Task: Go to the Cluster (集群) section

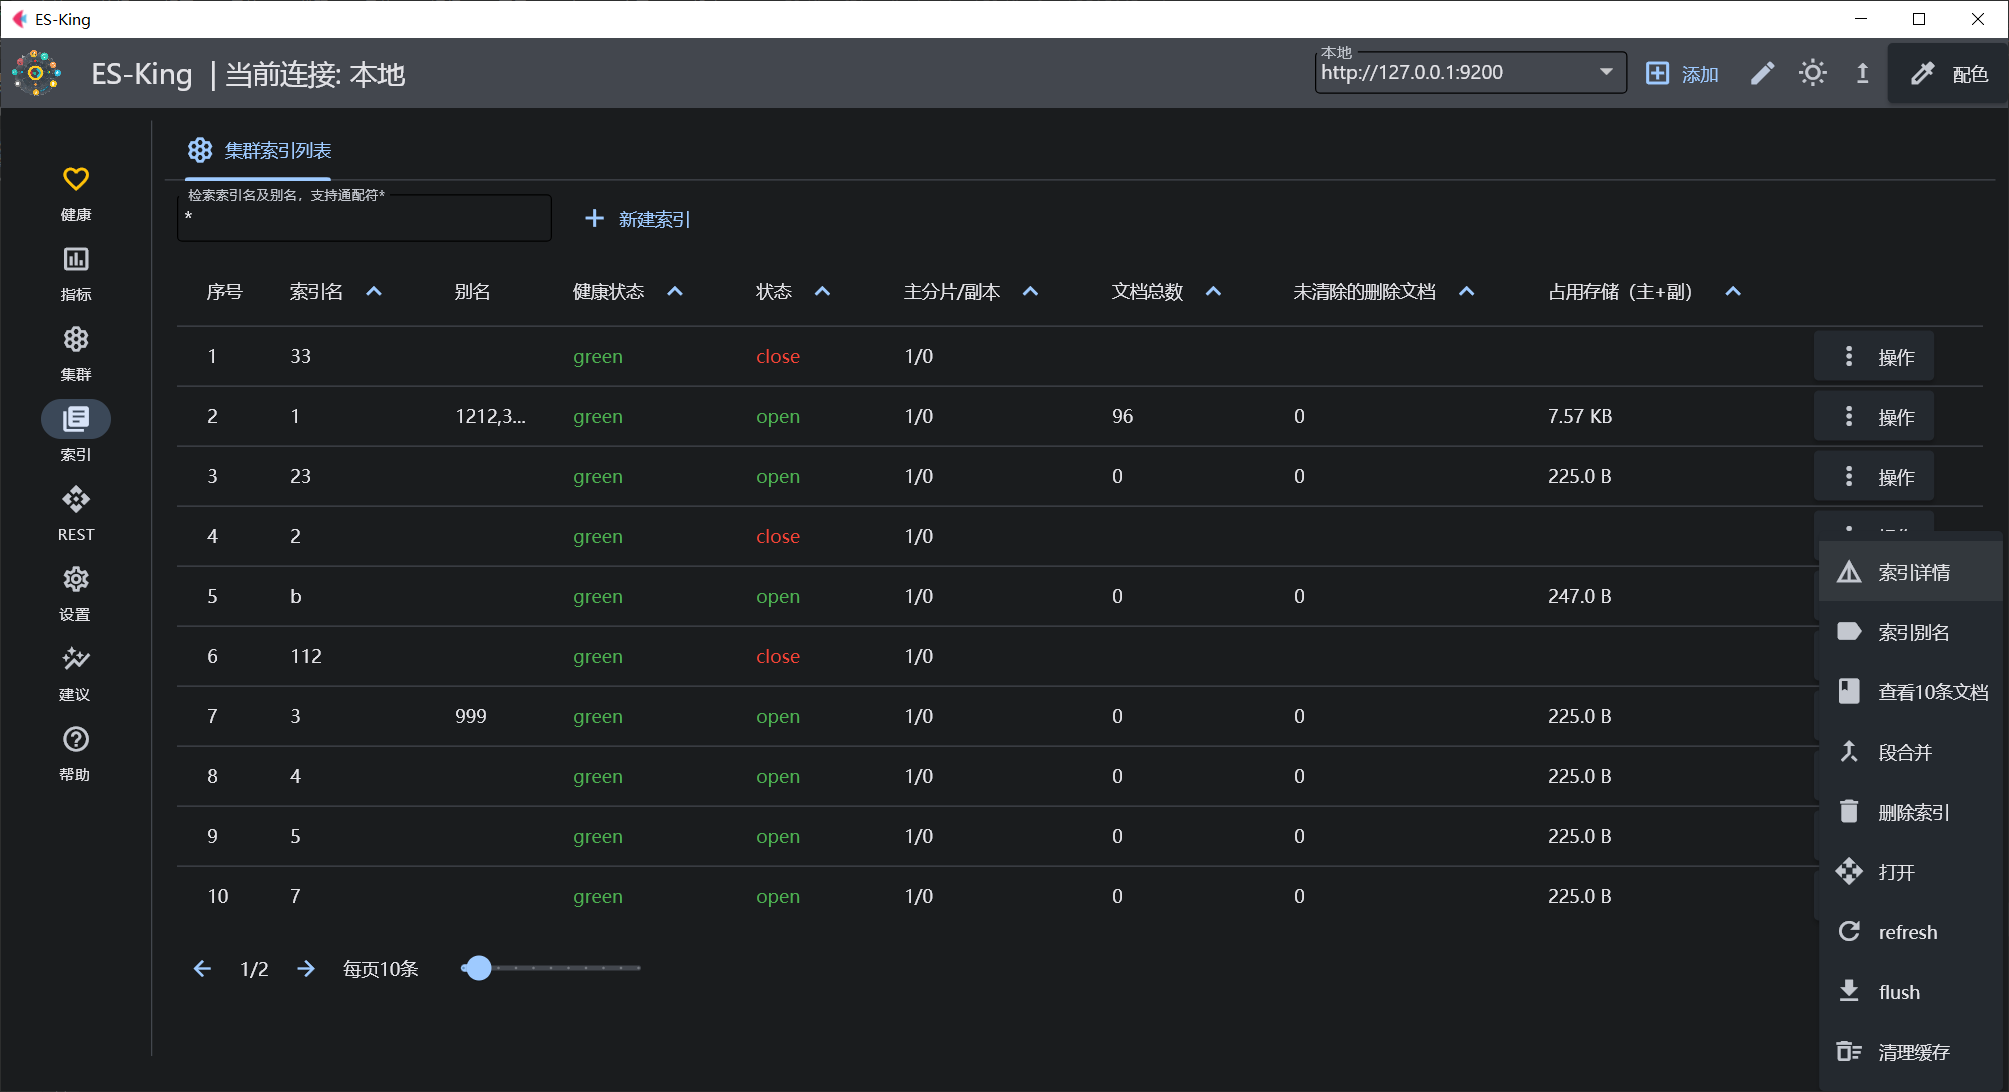Action: (x=76, y=340)
